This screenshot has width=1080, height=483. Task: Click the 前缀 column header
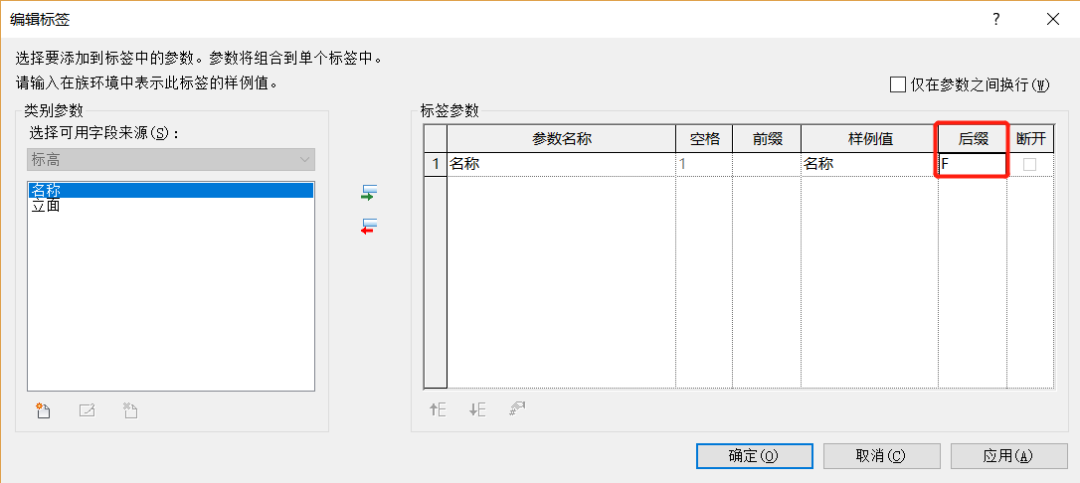(767, 138)
